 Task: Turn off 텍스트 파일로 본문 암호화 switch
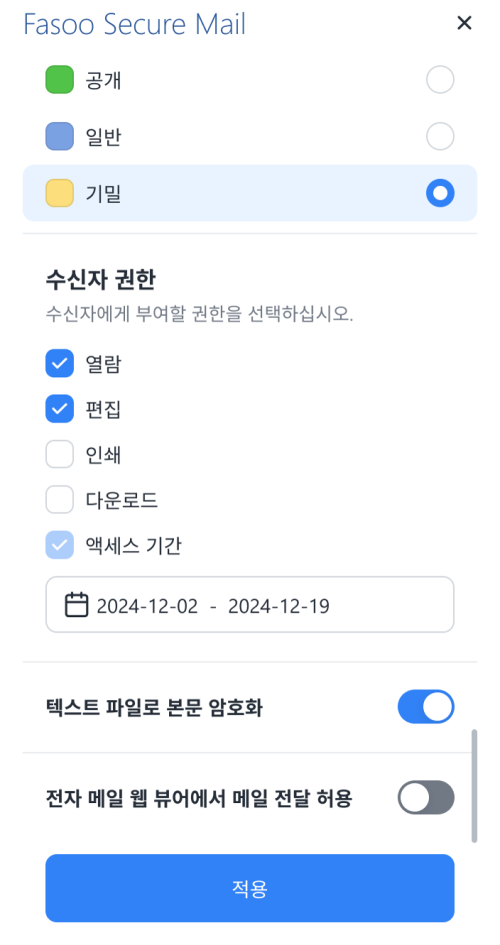pyautogui.click(x=426, y=707)
